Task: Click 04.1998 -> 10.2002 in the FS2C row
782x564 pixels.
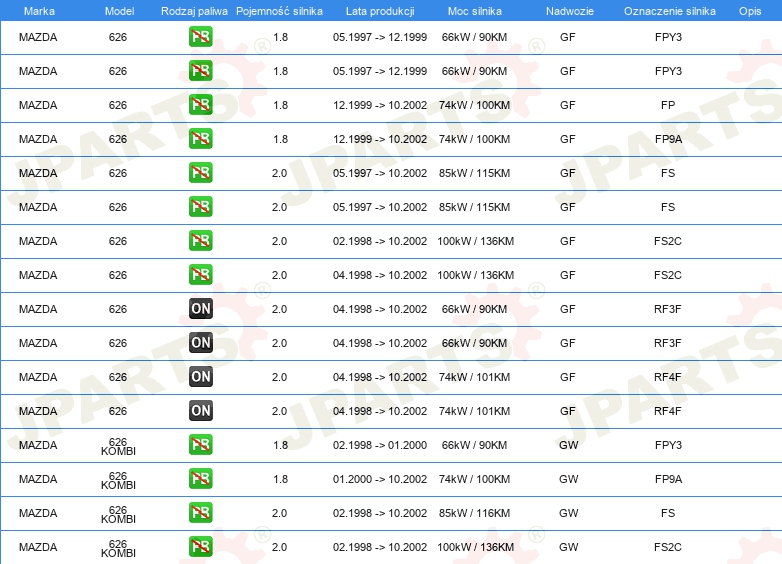Action: pos(380,275)
